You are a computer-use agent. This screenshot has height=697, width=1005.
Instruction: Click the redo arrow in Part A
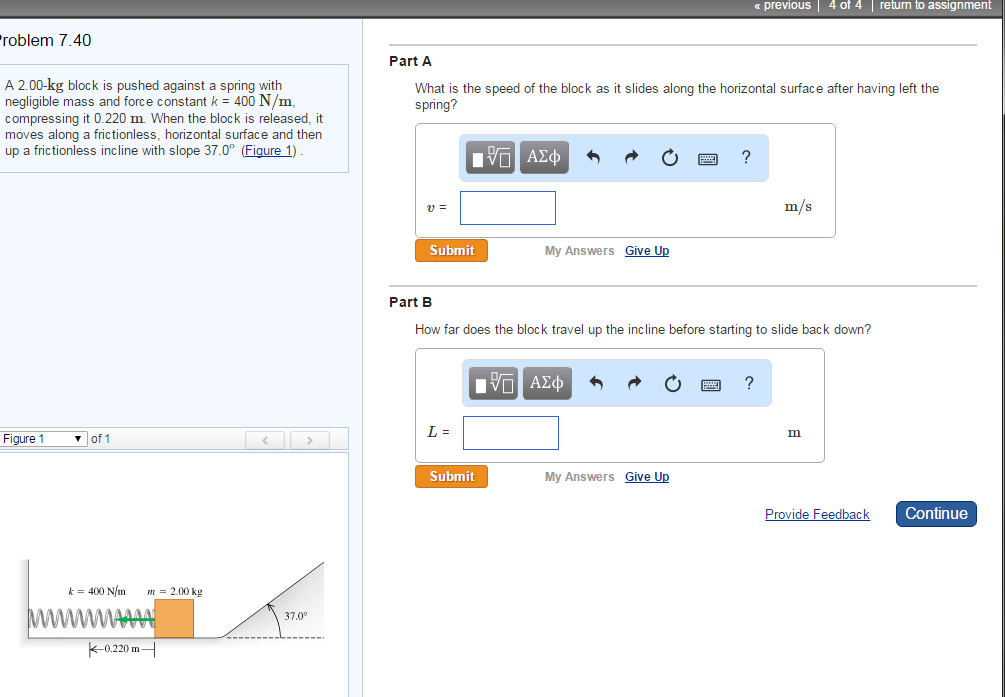pos(631,157)
